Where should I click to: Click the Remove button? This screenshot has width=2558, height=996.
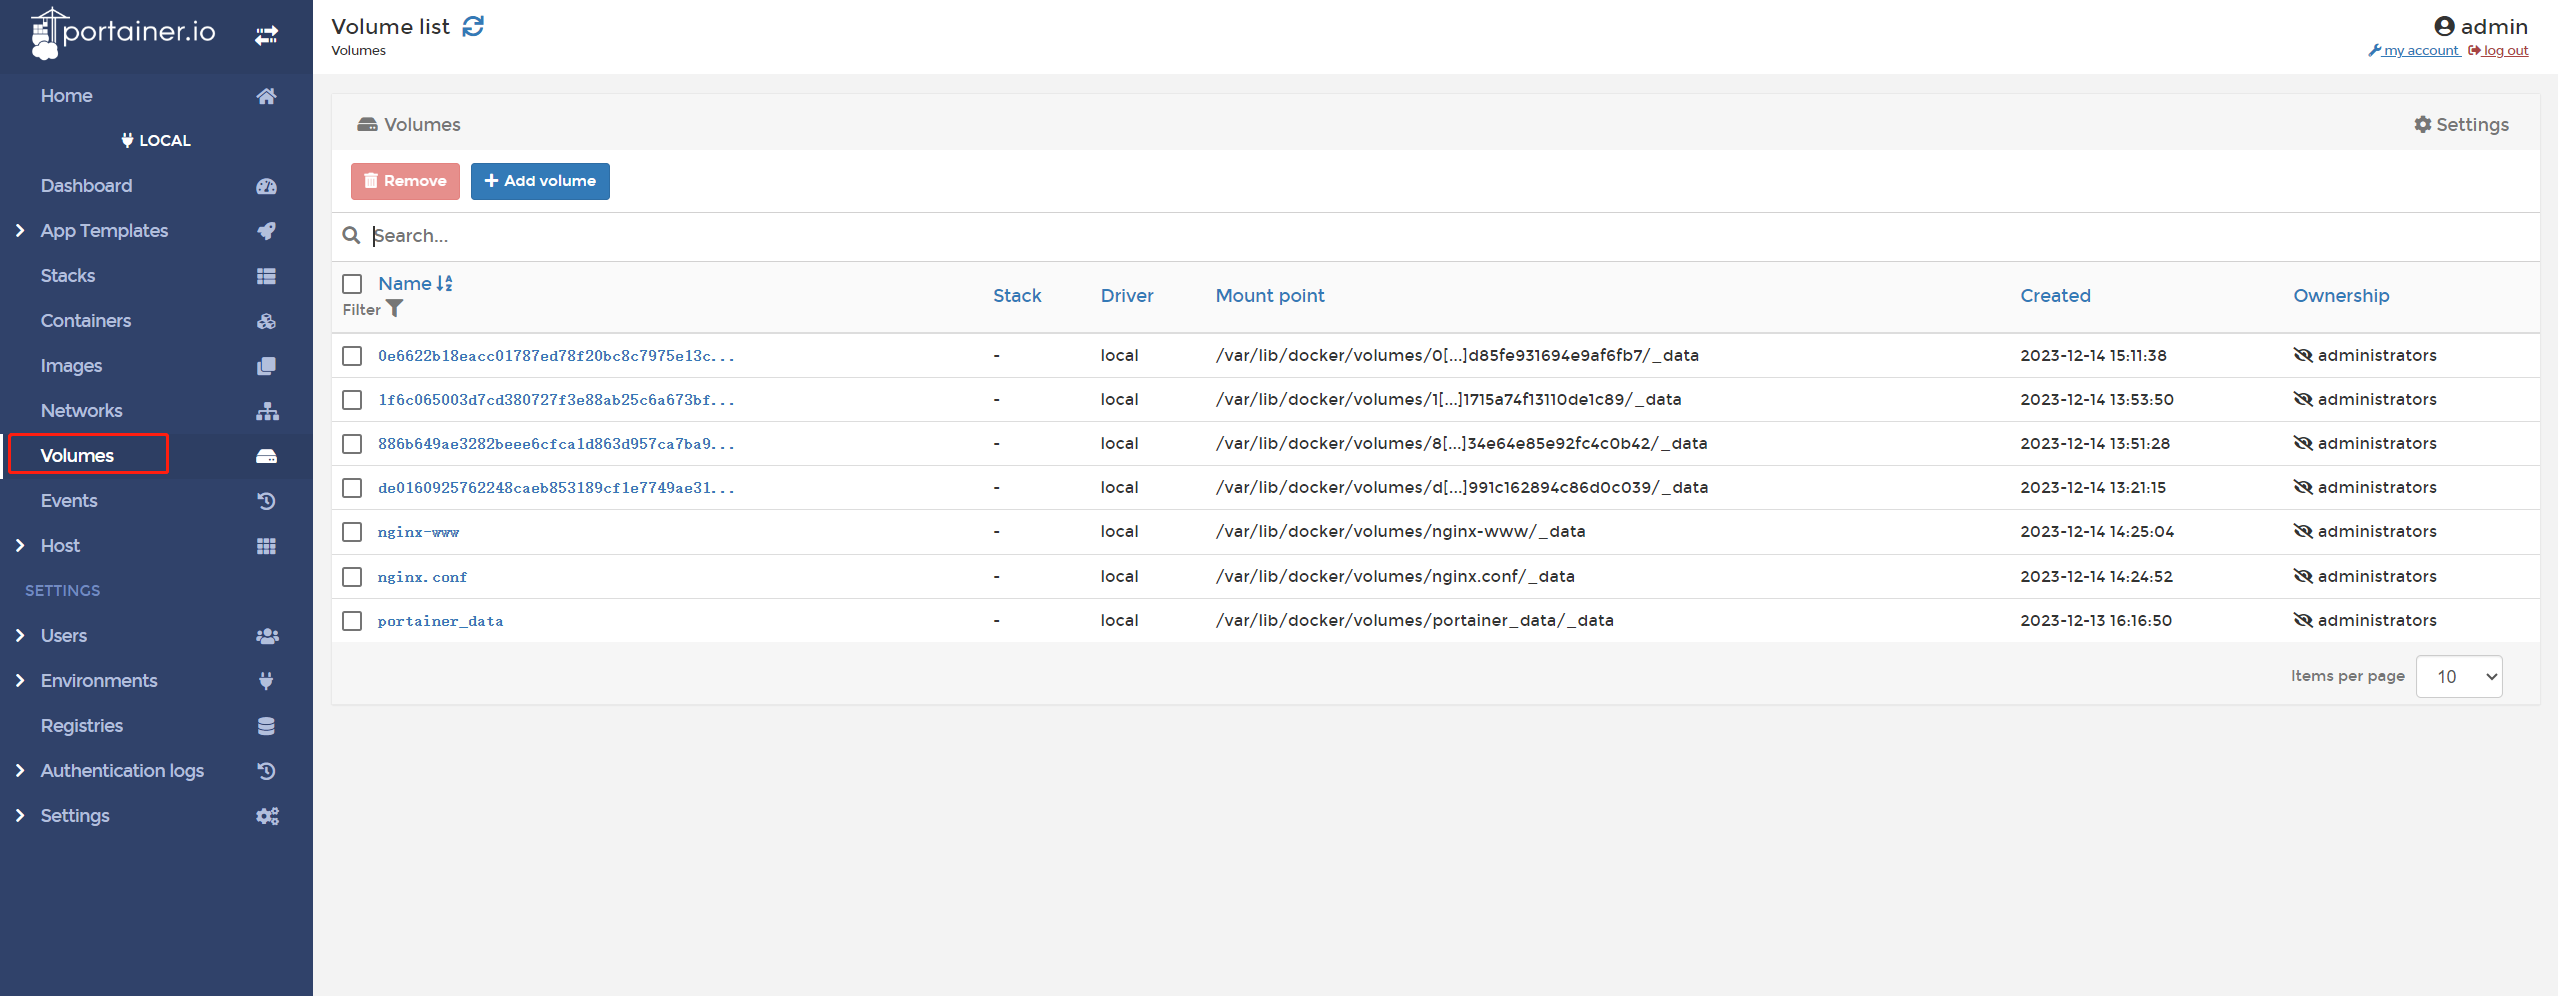pos(405,181)
